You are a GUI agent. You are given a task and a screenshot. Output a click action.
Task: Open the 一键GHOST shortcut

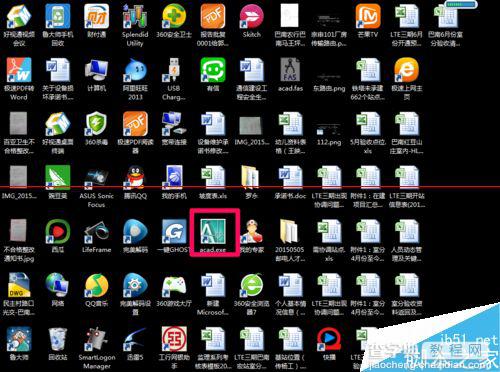(174, 232)
